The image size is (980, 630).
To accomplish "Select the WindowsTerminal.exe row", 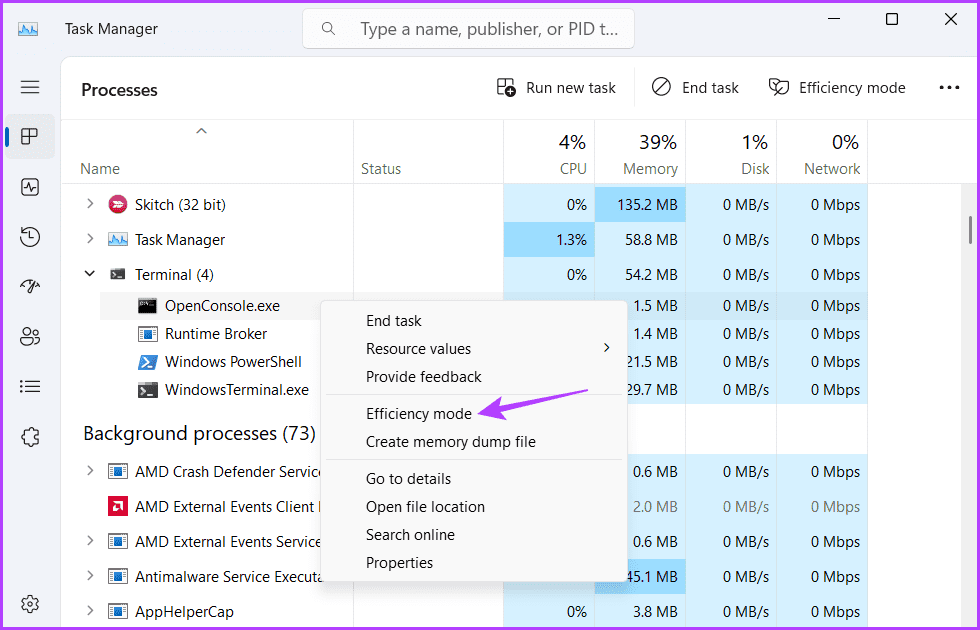I will point(237,390).
